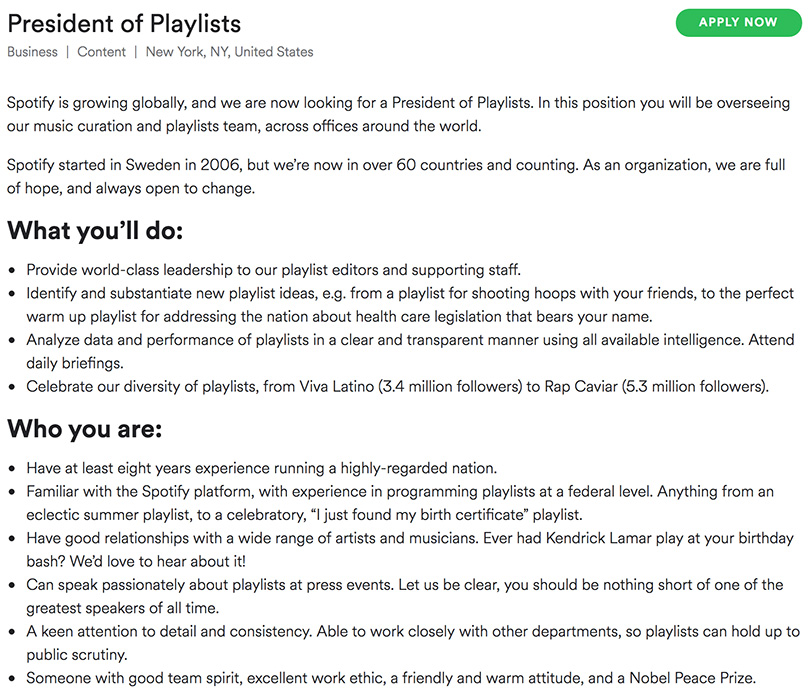
Task: Click the New York, NY location link
Action: [229, 52]
